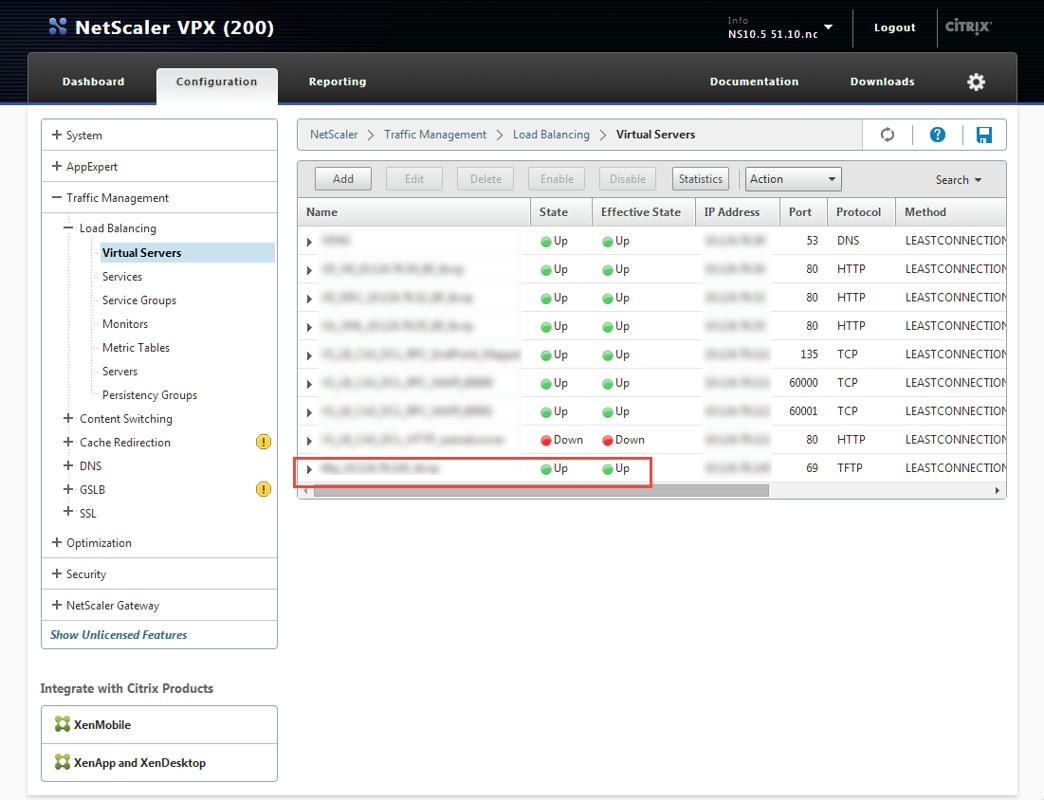Screen dimensions: 1044x800
Task: Click the XenApp and XenDesktop icon
Action: pos(63,763)
